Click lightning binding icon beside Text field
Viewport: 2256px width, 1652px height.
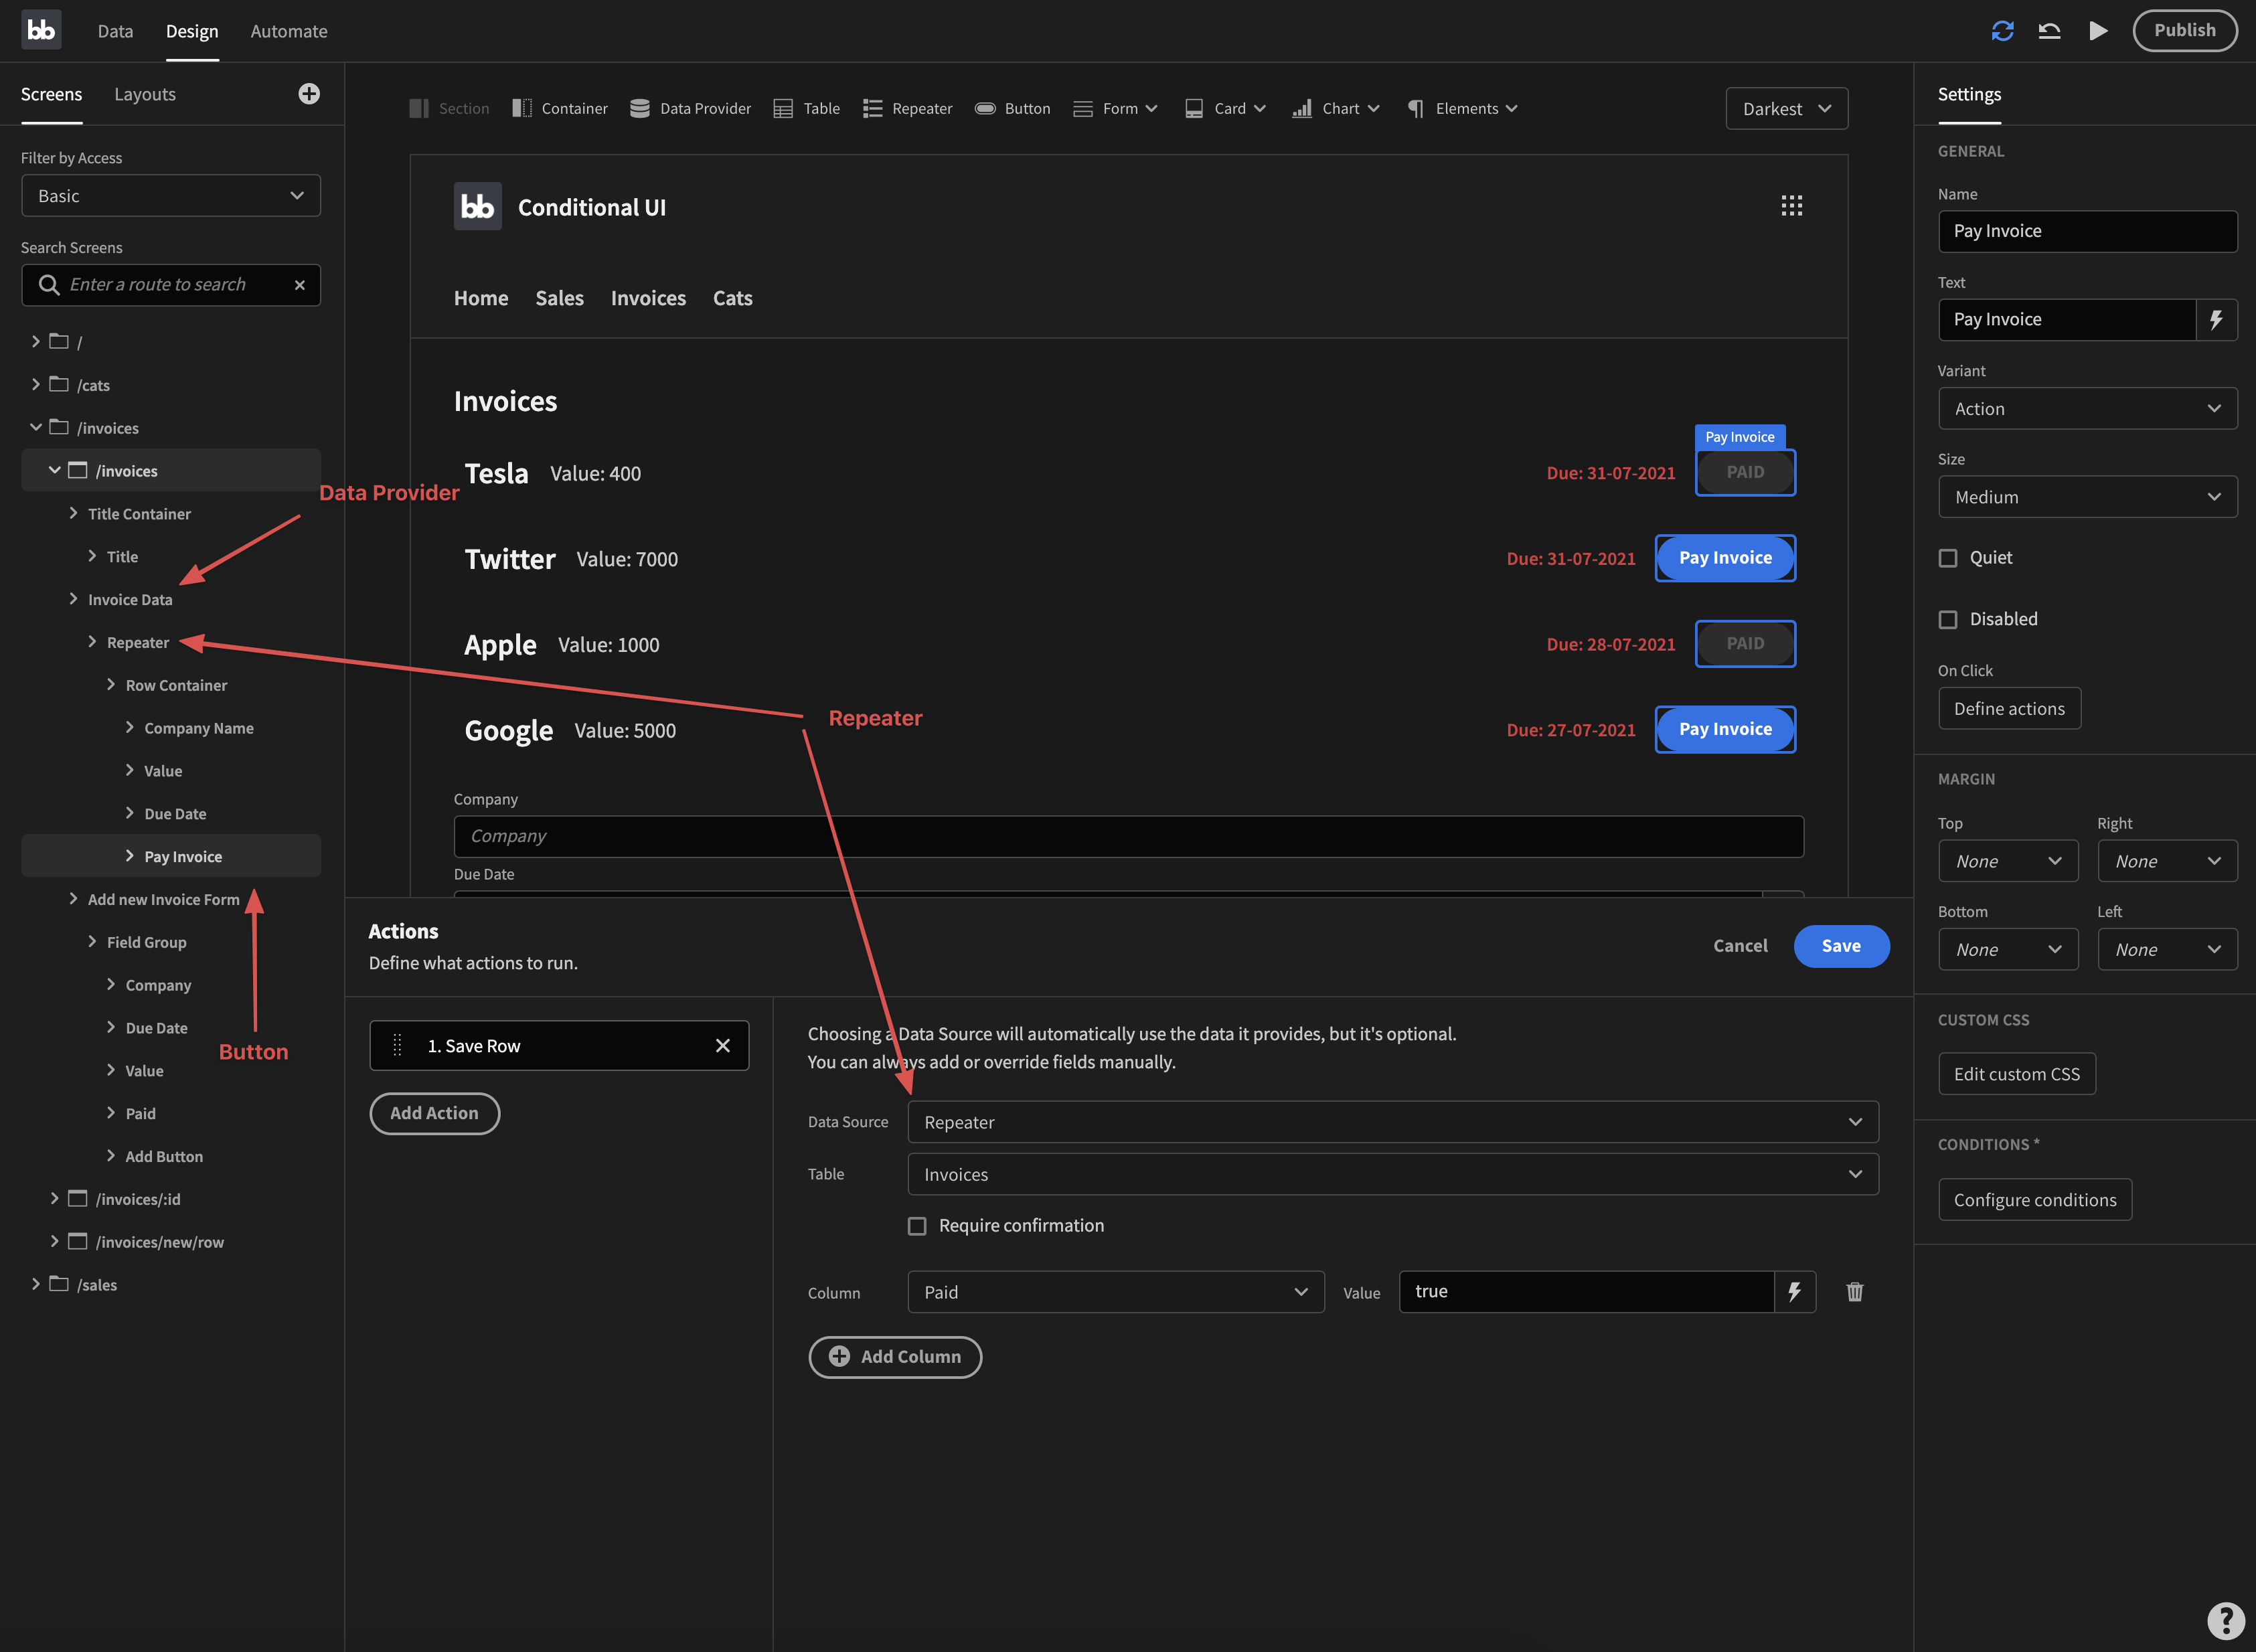tap(2216, 320)
